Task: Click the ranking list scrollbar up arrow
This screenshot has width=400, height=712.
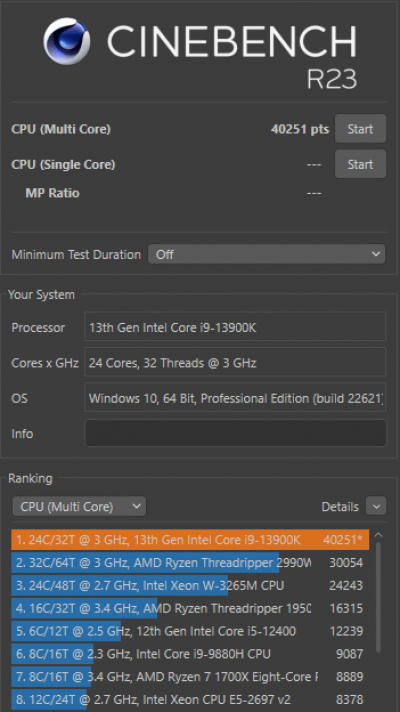Action: click(x=378, y=535)
